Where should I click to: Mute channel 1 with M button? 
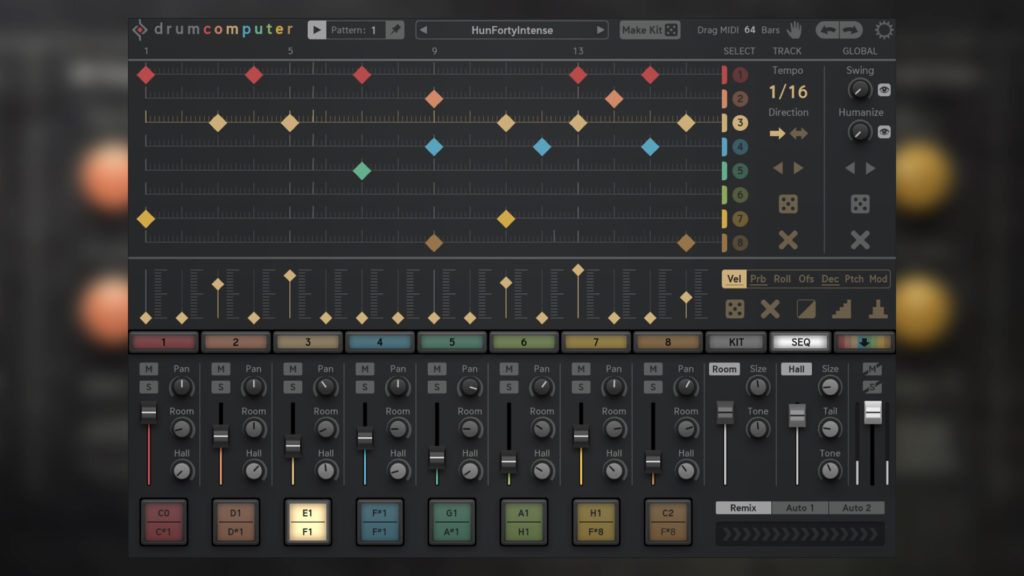point(149,369)
